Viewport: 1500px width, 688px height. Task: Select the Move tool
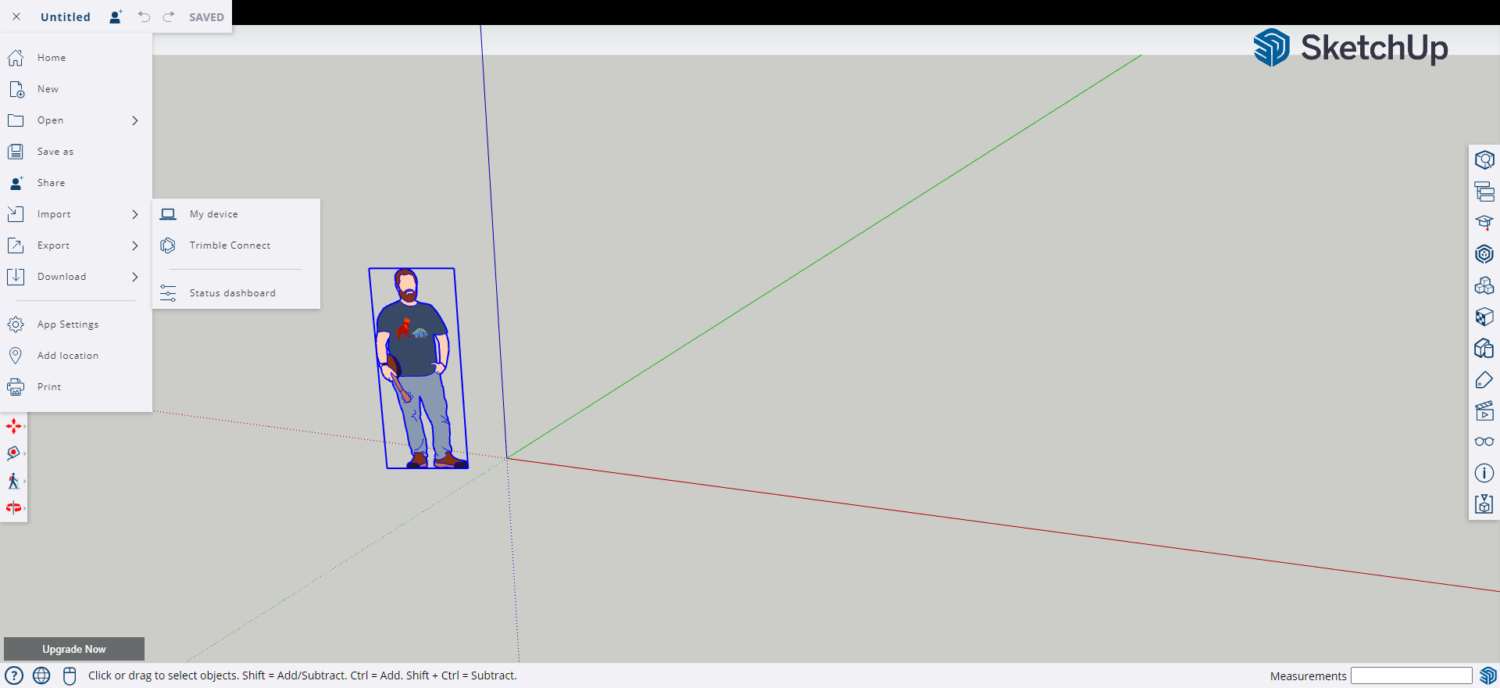[x=15, y=425]
